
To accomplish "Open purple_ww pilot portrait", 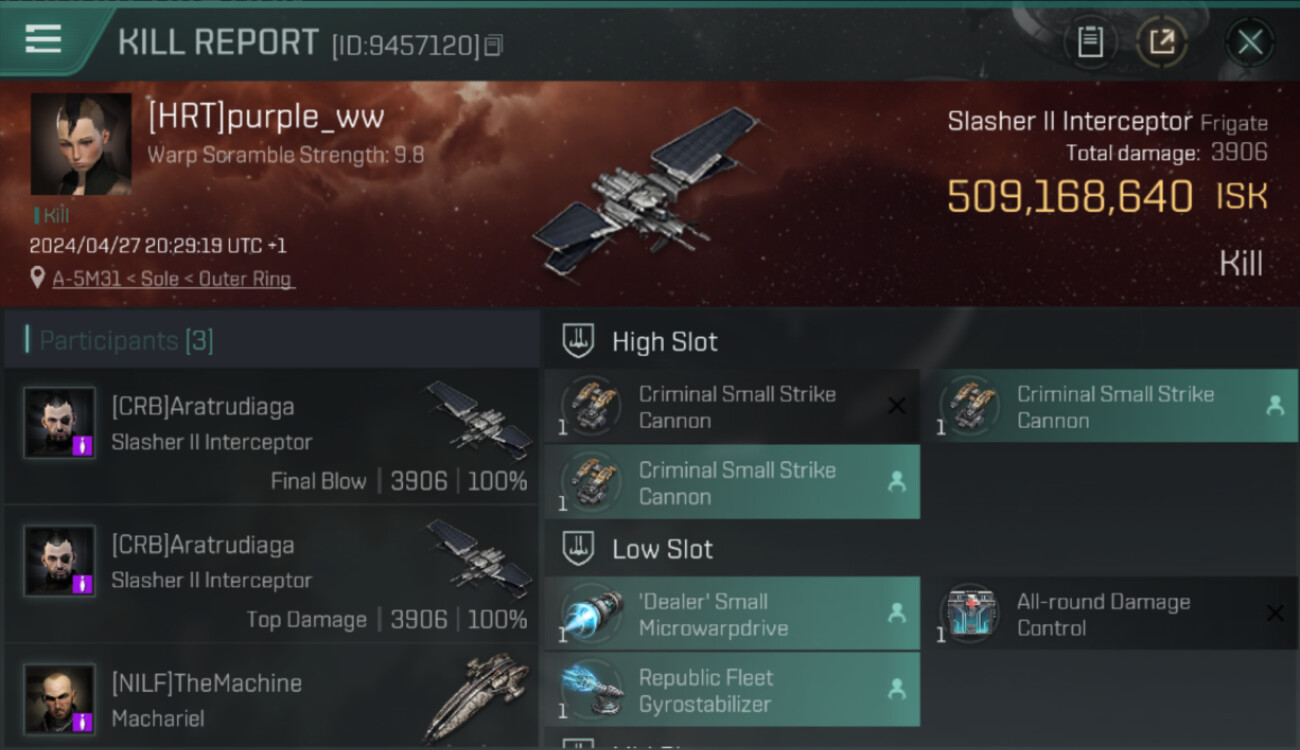I will tap(81, 144).
